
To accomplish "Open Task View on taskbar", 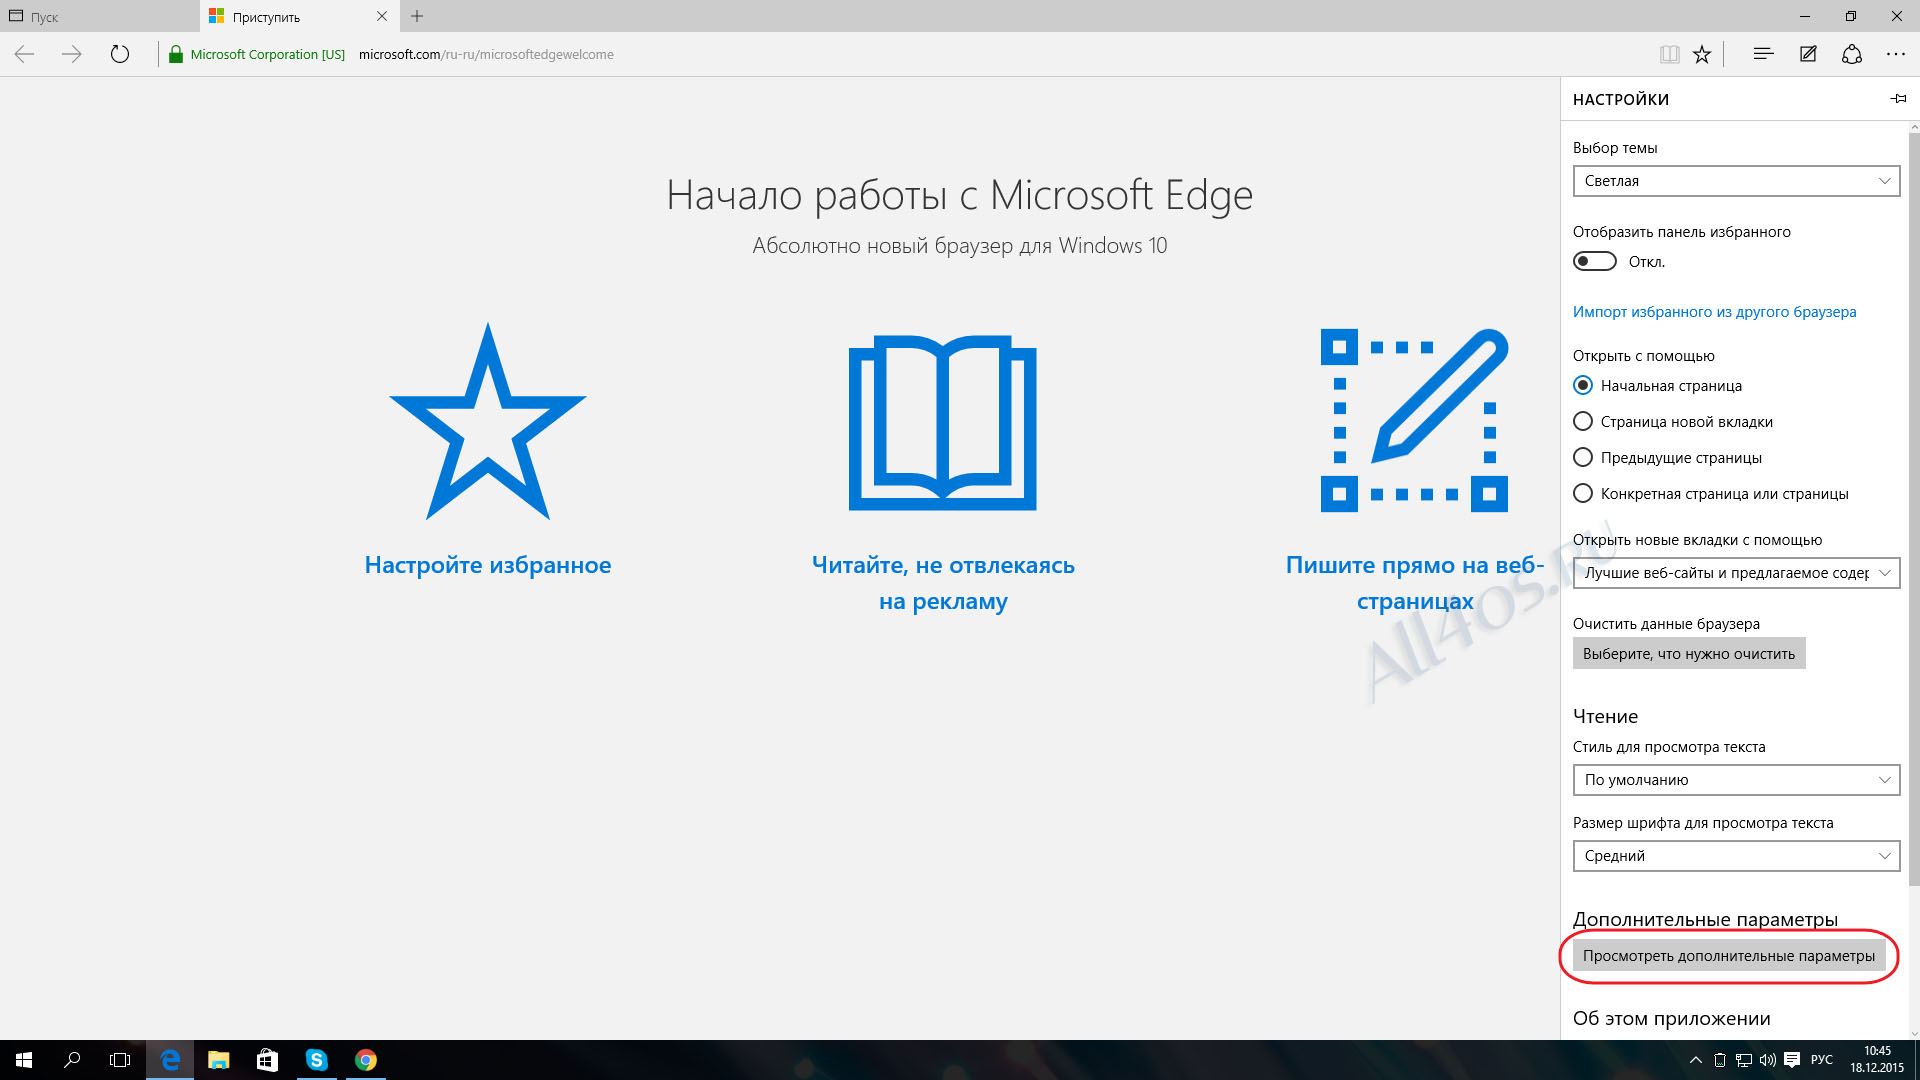I will pos(120,1060).
